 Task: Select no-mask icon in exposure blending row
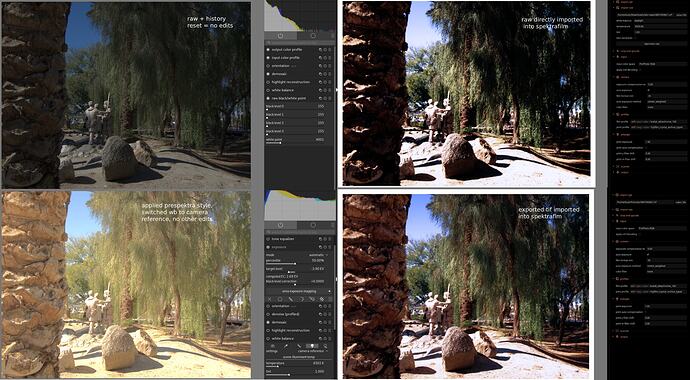point(270,299)
